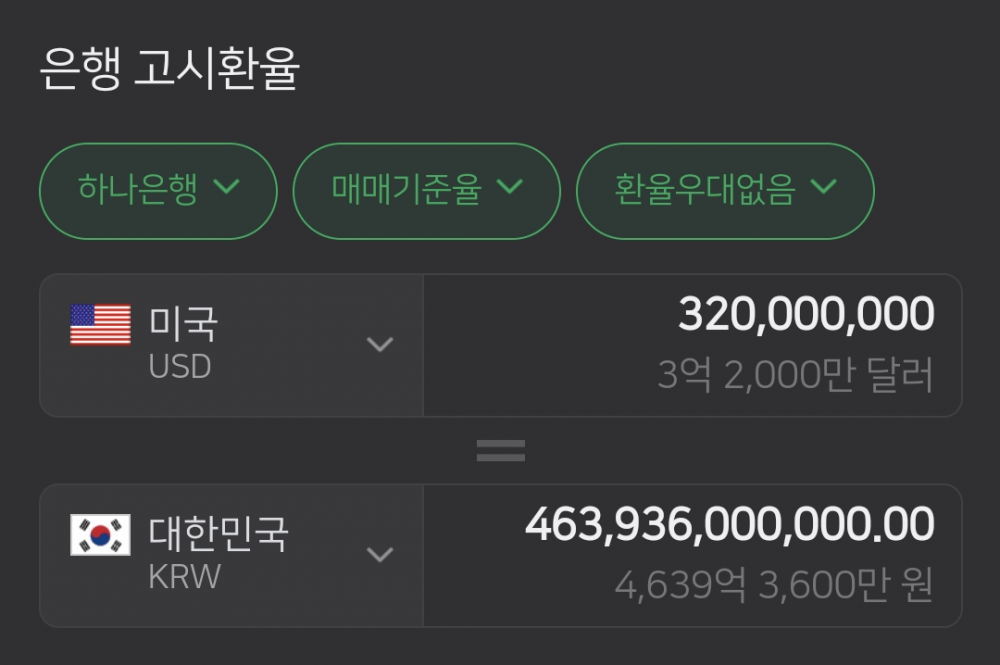Click the chevron arrow in 하나은행 pill
Screen dimensions: 1000x665
coord(227,187)
